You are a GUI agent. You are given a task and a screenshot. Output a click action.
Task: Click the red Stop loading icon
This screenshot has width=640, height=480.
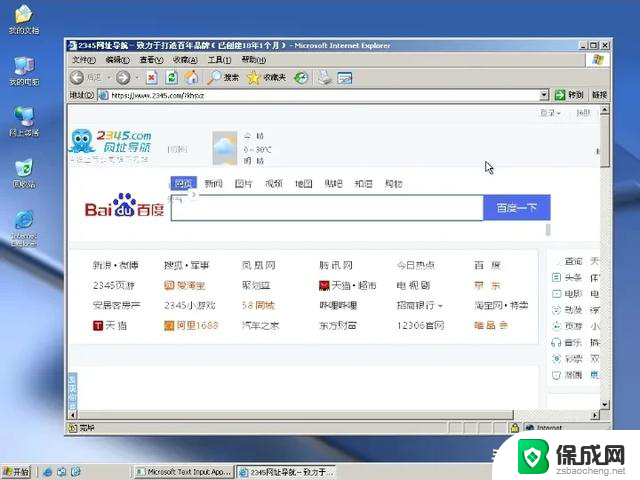tap(151, 77)
